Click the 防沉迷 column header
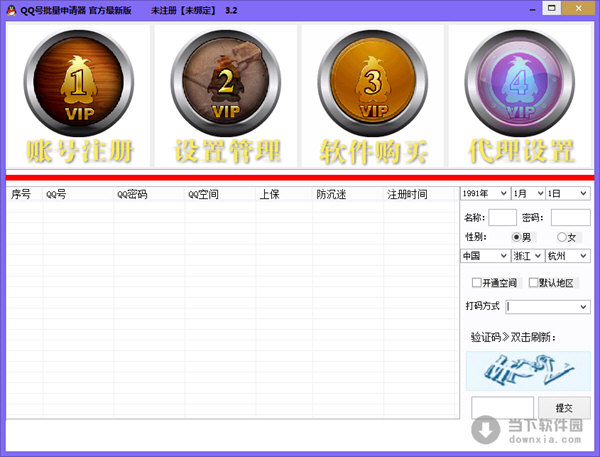The width and height of the screenshot is (600, 457). (x=348, y=194)
